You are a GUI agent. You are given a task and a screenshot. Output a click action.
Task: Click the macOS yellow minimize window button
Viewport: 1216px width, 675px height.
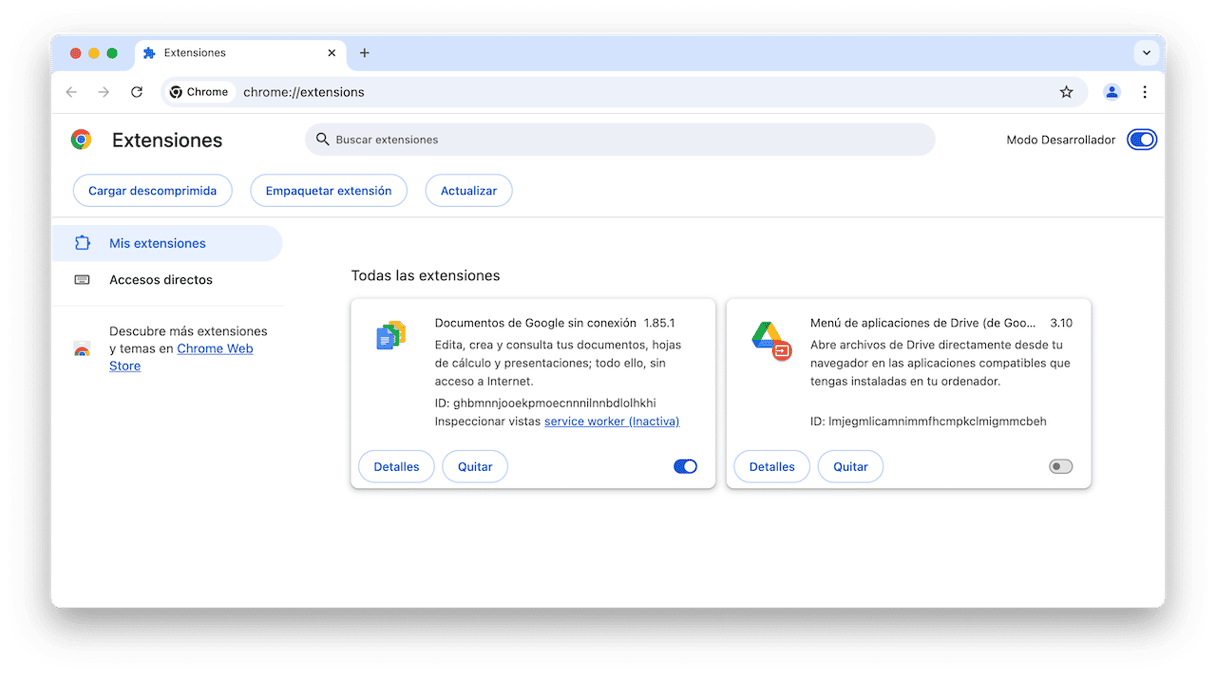(94, 53)
